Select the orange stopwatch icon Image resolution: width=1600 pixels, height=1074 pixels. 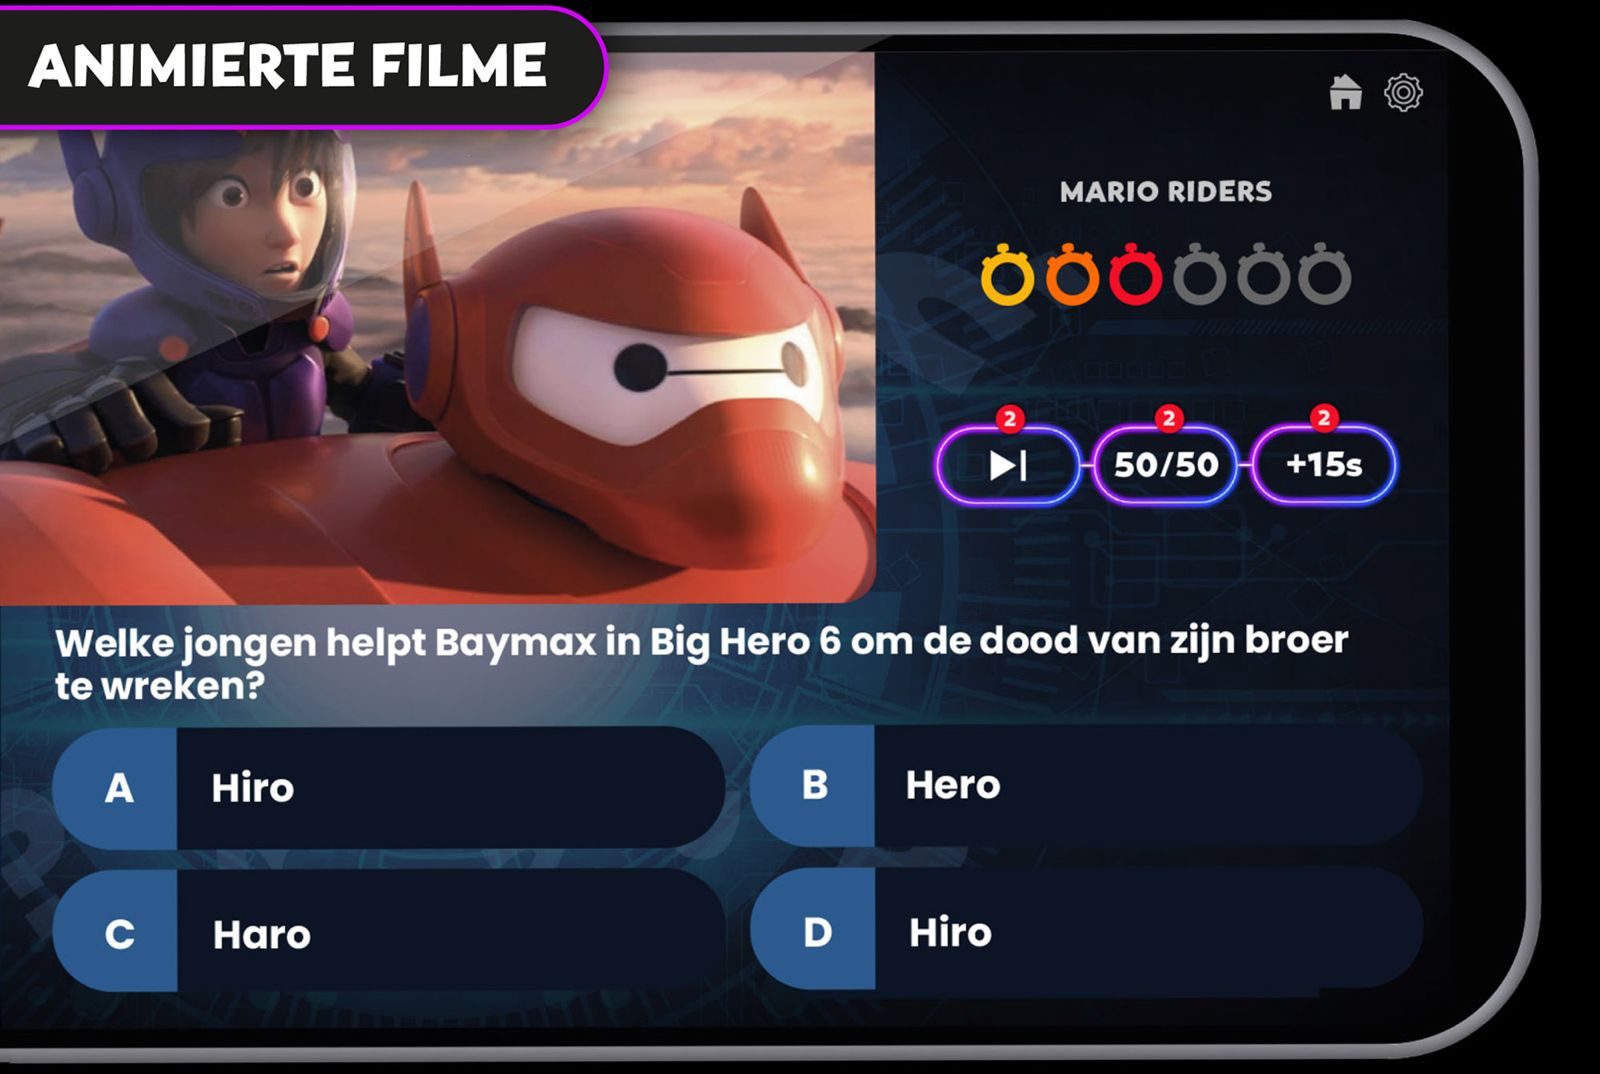[x=1072, y=274]
